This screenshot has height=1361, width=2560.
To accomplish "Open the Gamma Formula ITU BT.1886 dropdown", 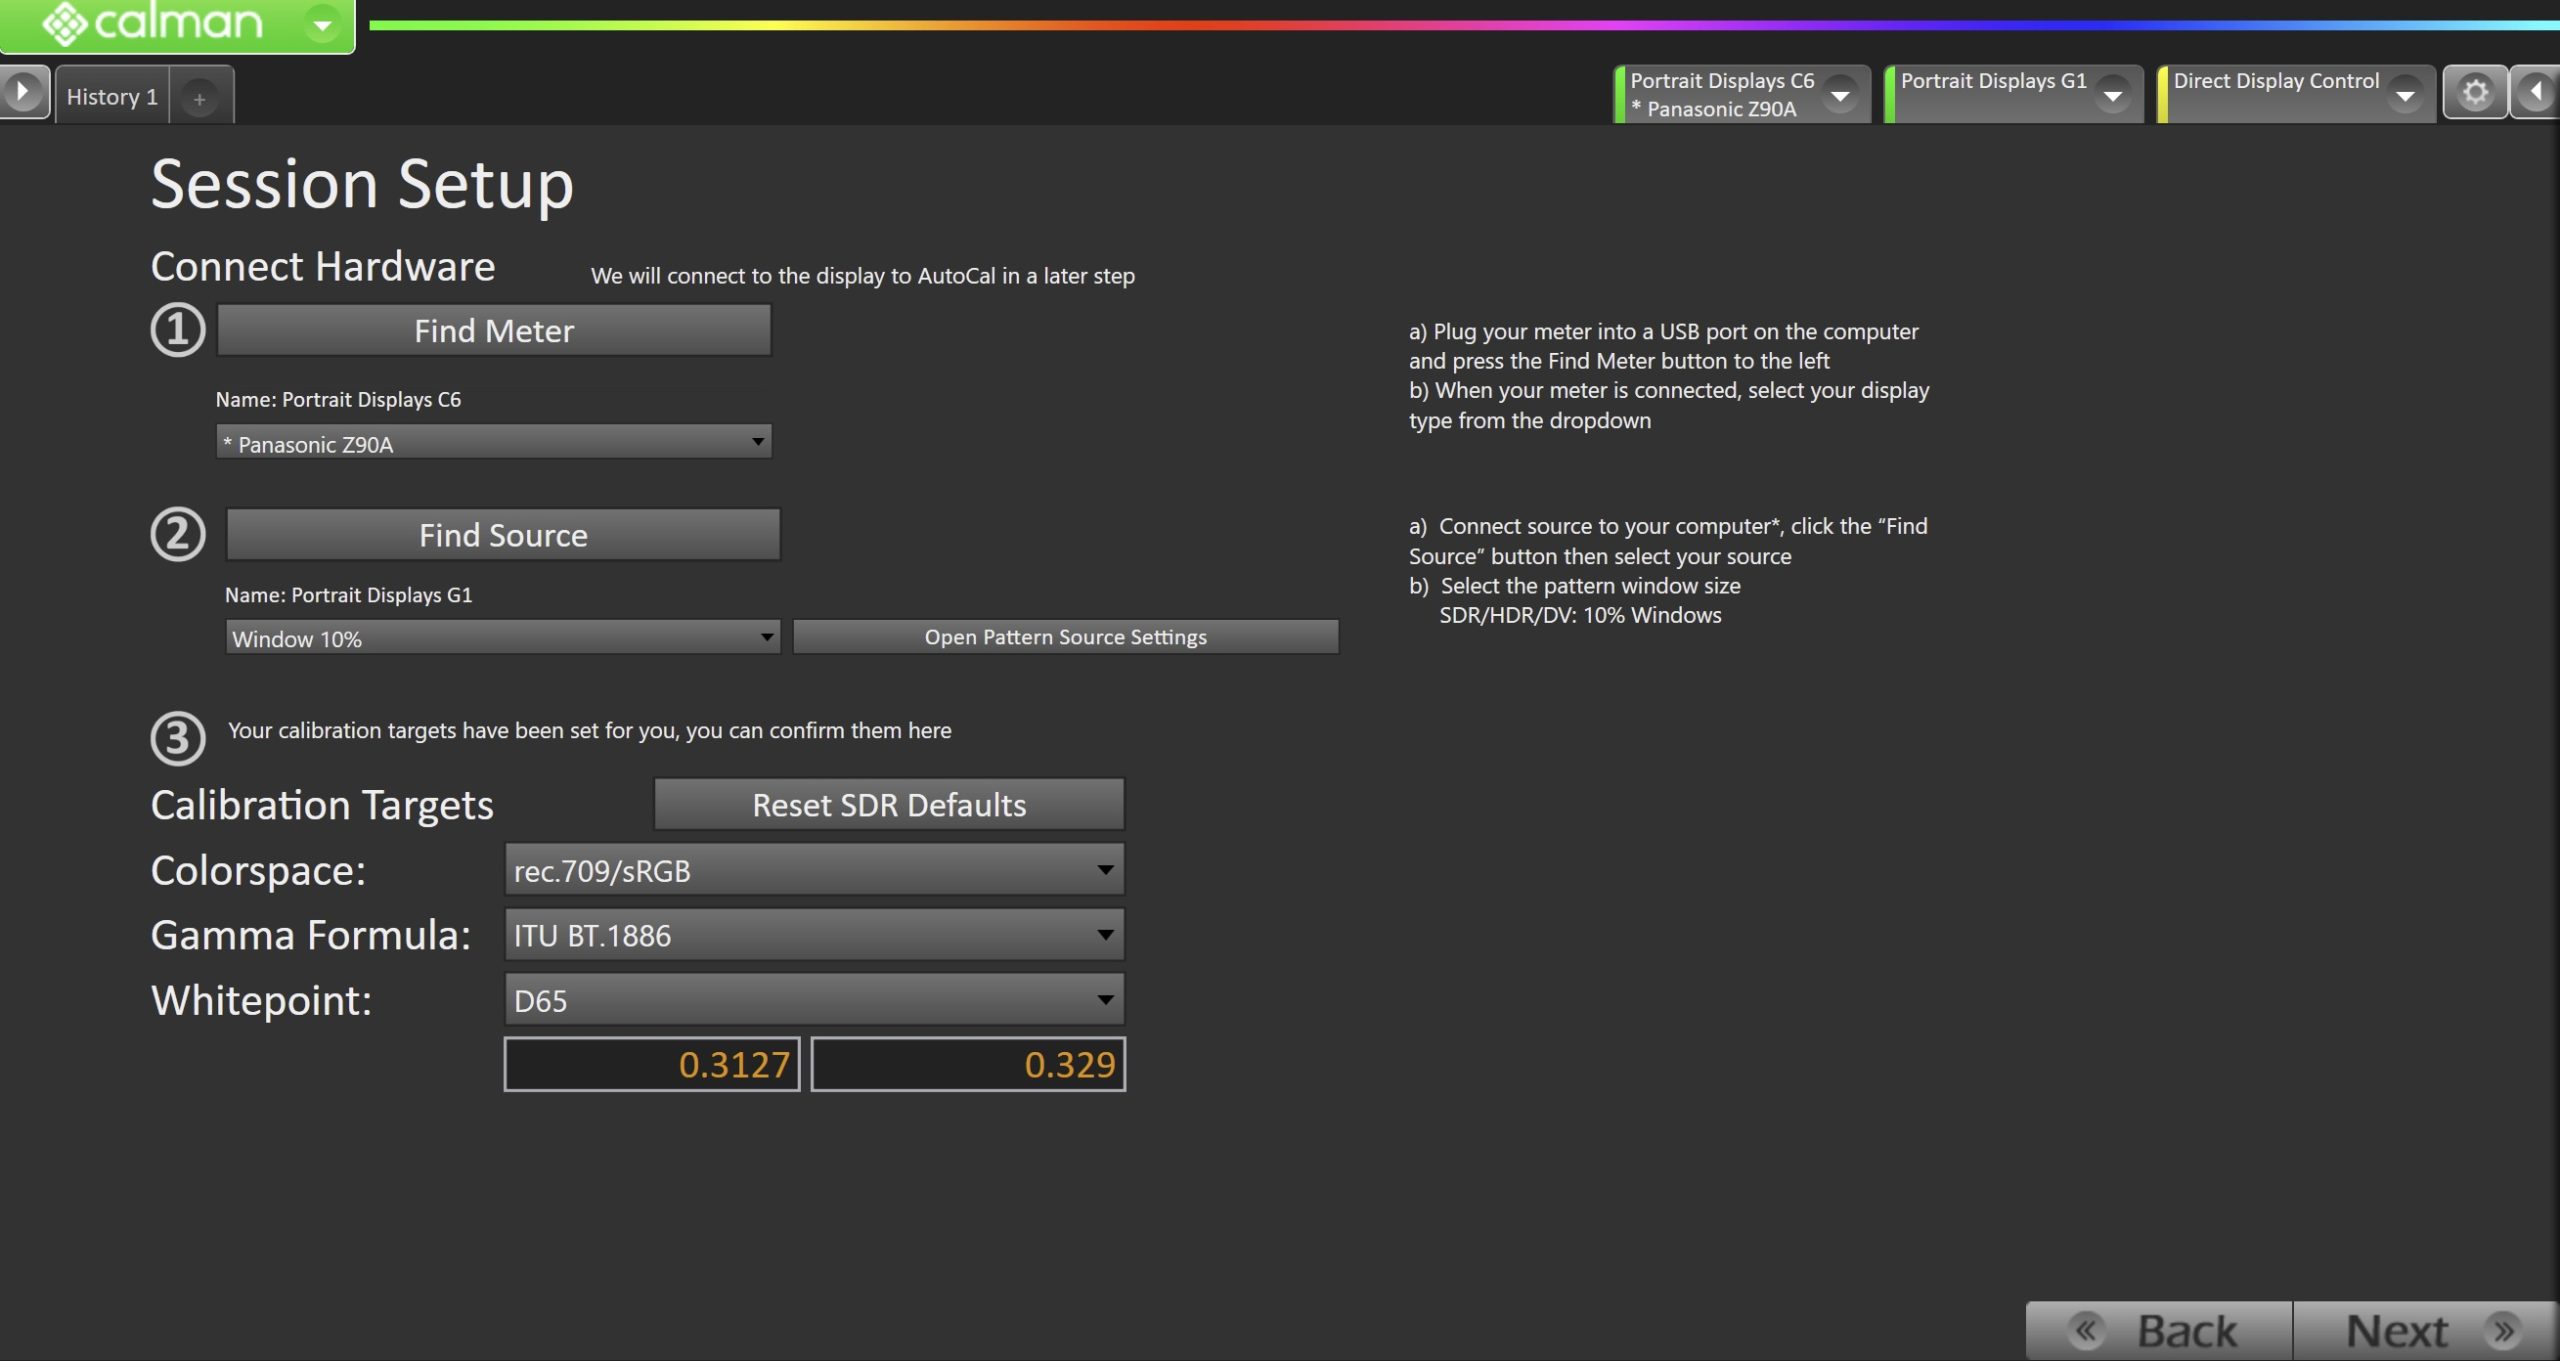I will (814, 934).
